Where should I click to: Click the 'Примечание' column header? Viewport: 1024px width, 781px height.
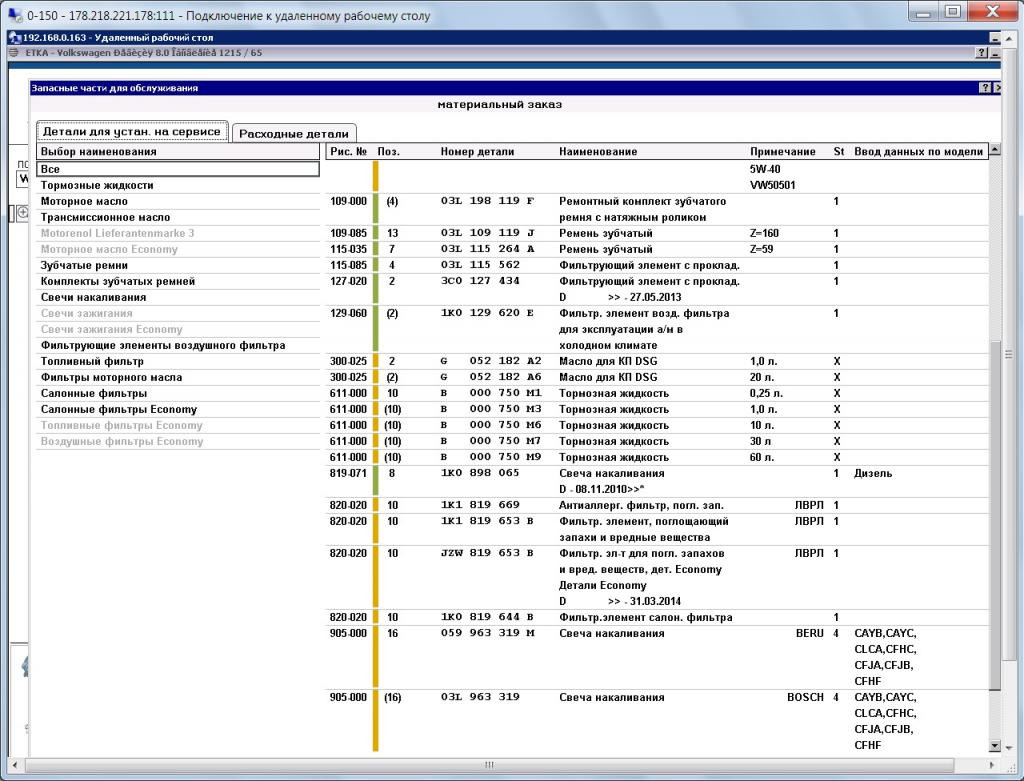782,151
